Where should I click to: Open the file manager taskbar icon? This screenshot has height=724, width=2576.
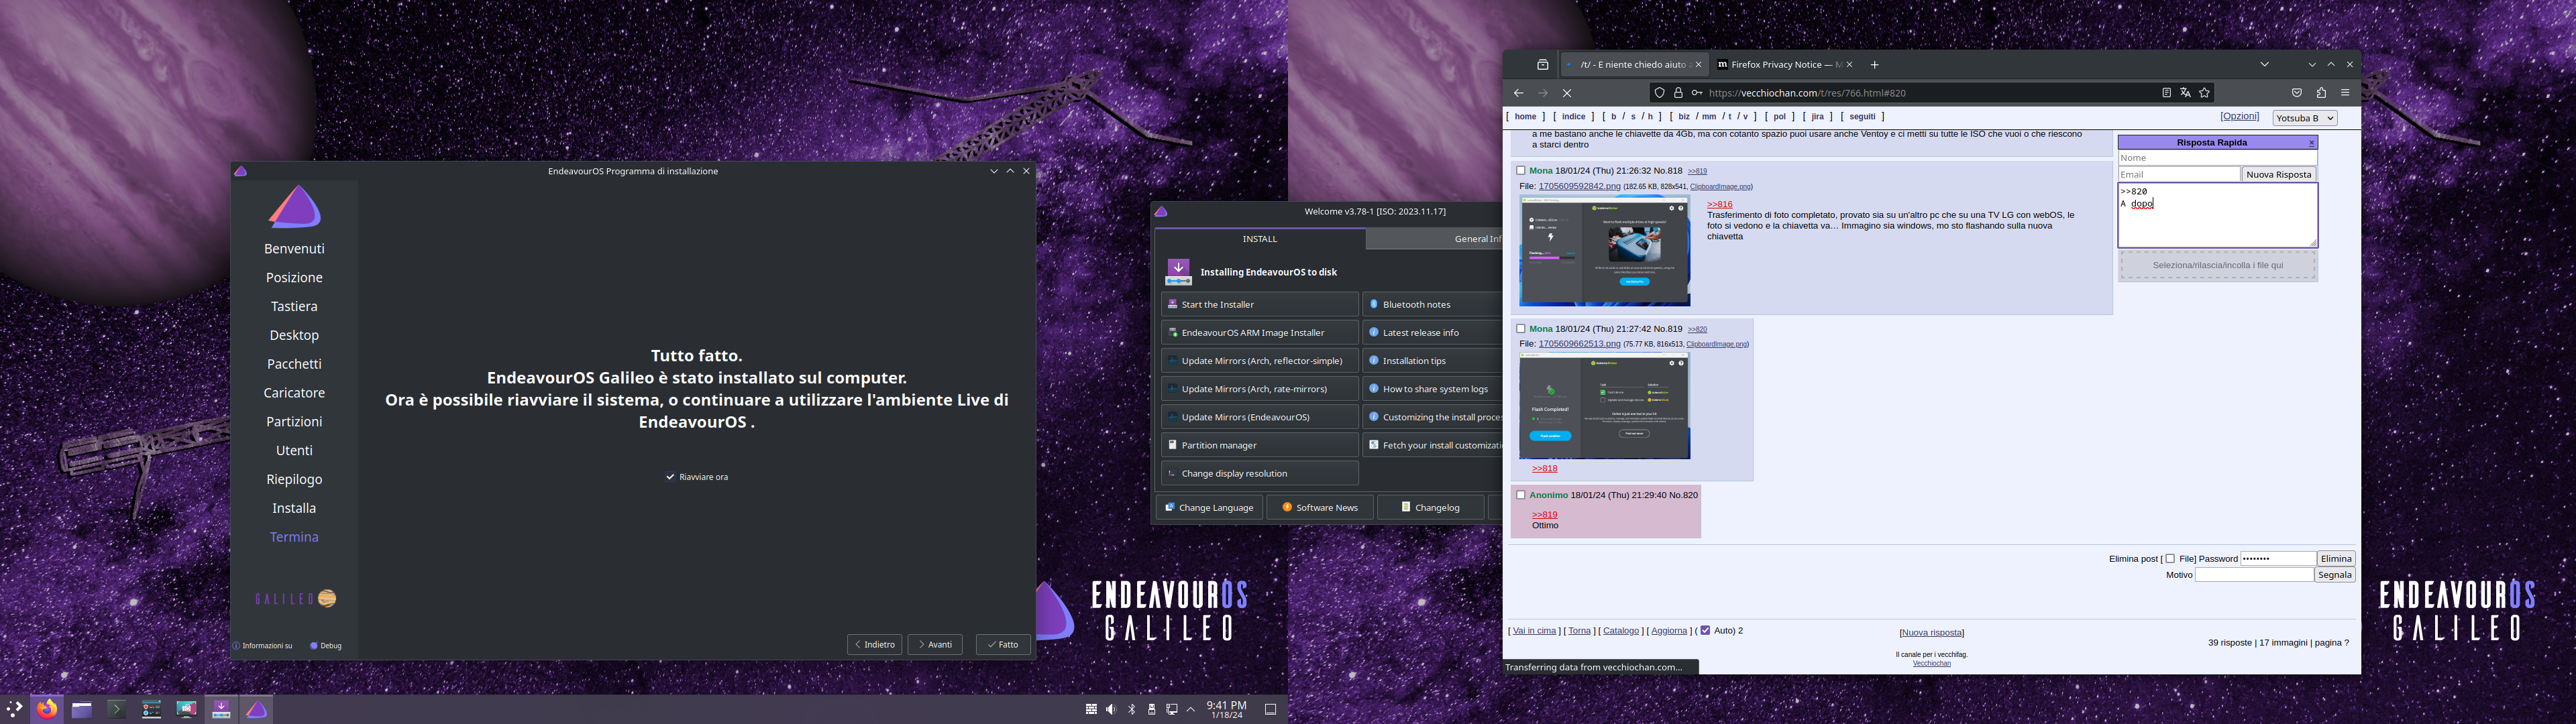82,709
